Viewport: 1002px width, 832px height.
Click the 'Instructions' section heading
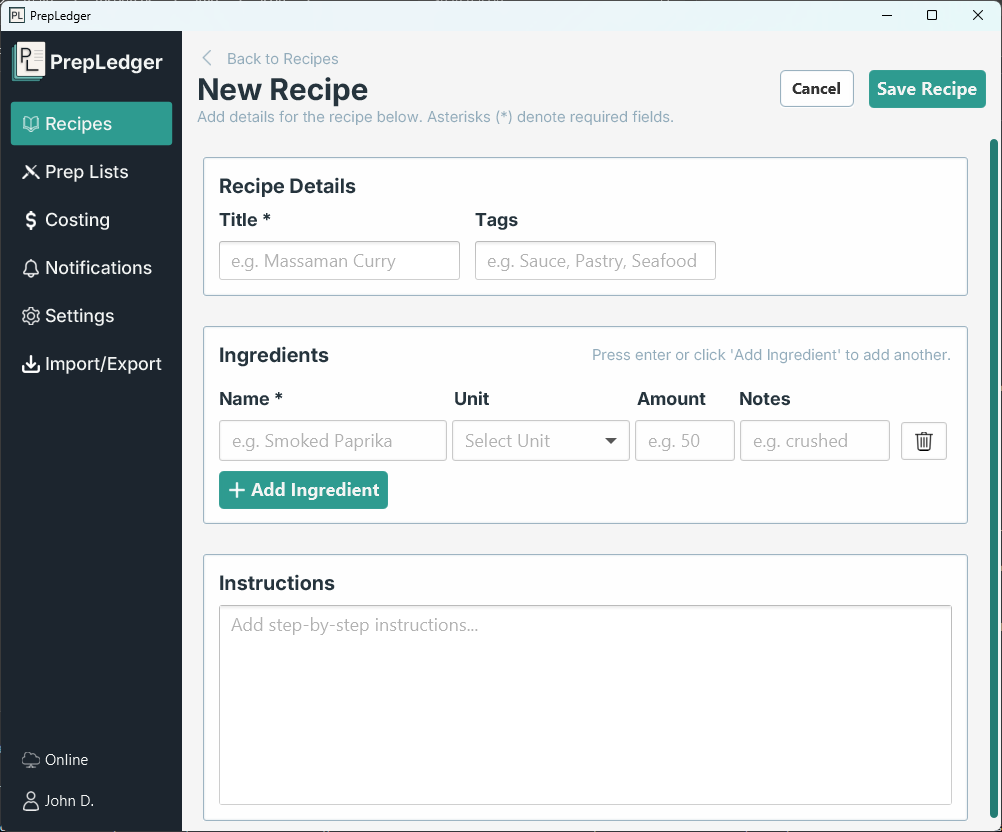pyautogui.click(x=277, y=583)
